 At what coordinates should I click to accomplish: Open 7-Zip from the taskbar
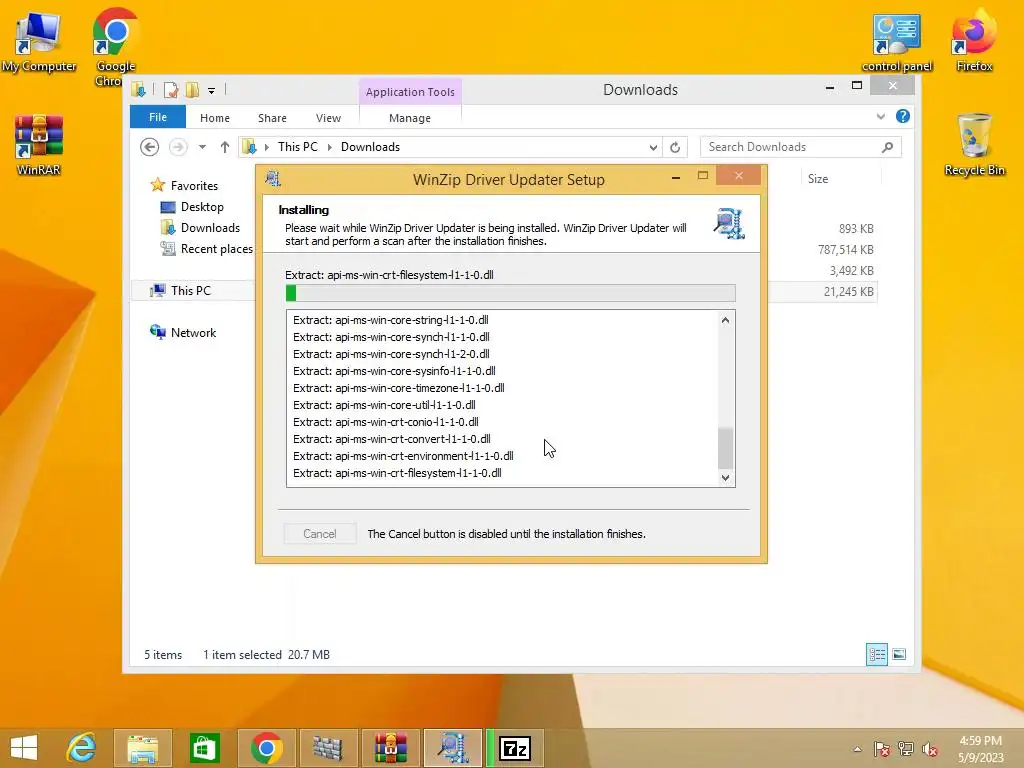pos(515,748)
